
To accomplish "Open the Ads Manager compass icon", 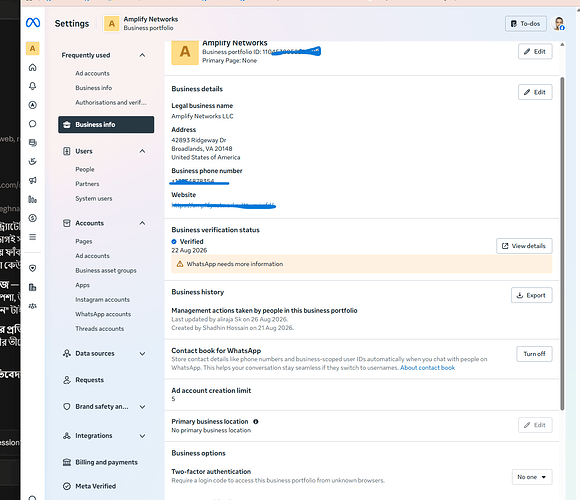I will click(33, 105).
